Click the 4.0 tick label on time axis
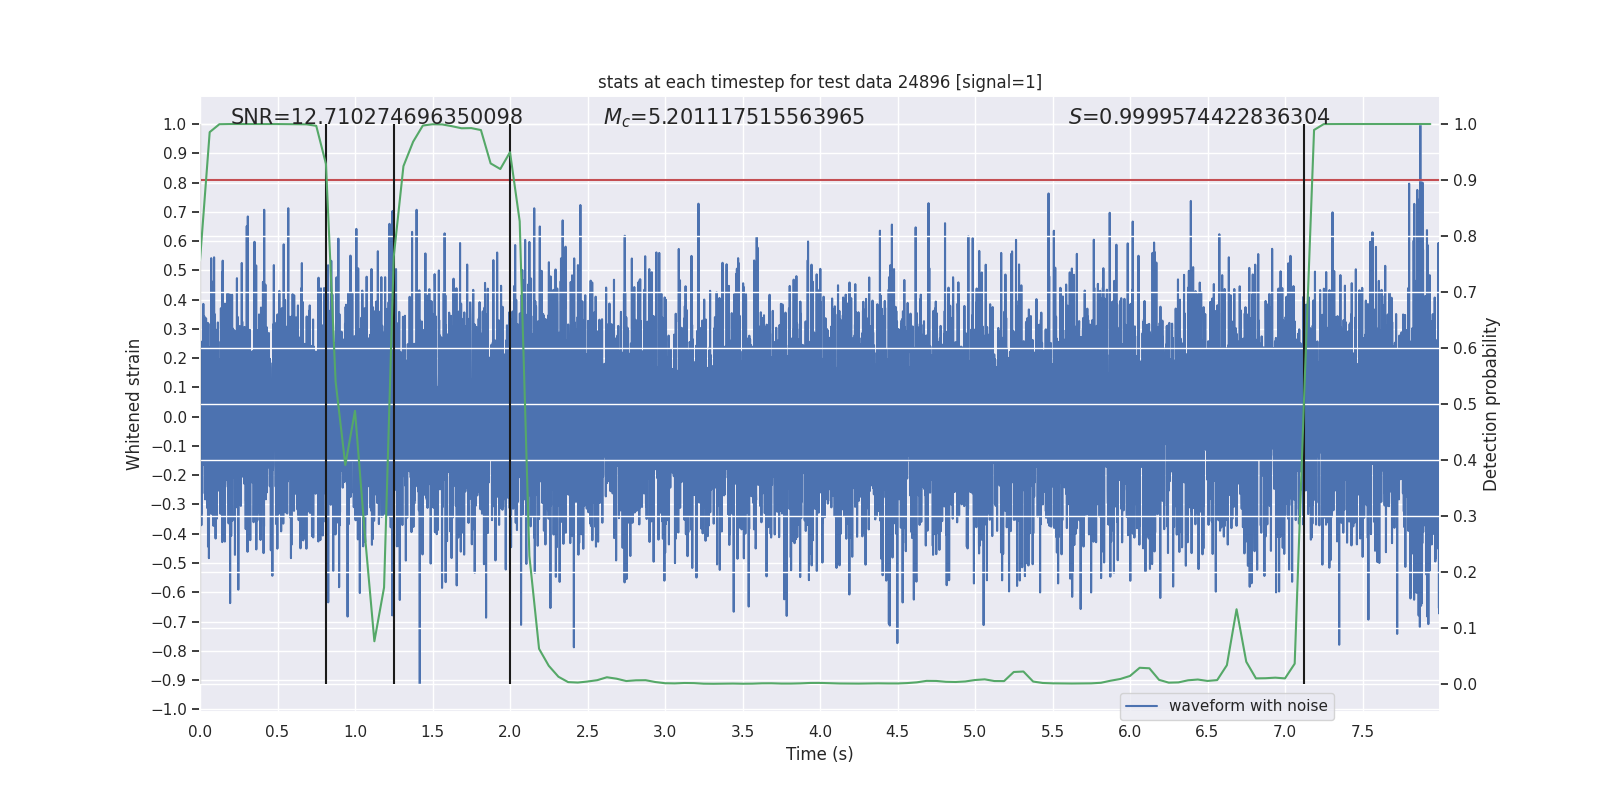The width and height of the screenshot is (1600, 800). (x=820, y=731)
